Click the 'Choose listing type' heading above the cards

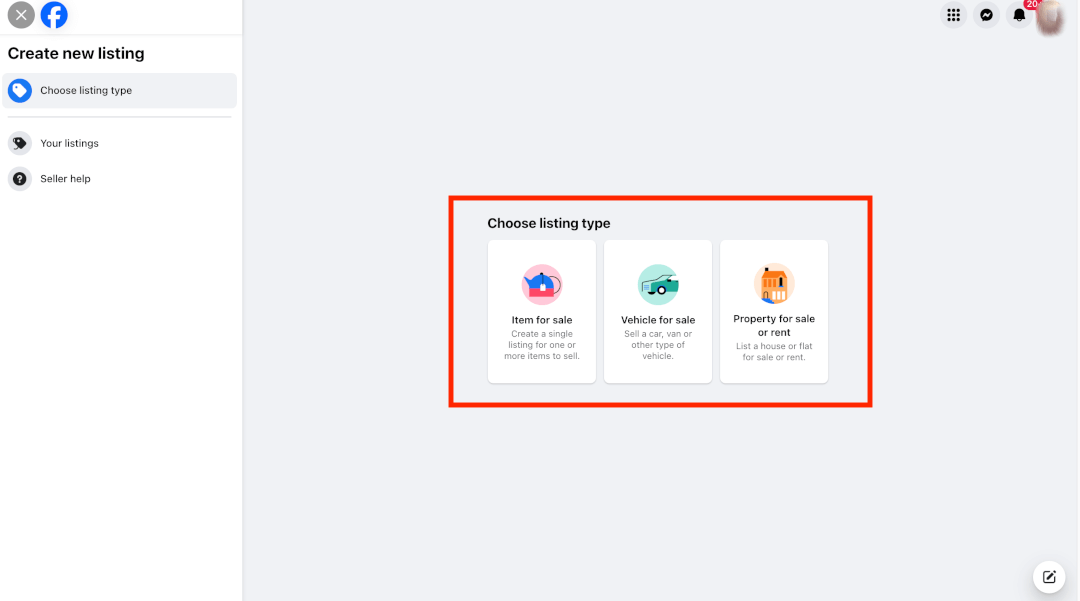(x=549, y=223)
